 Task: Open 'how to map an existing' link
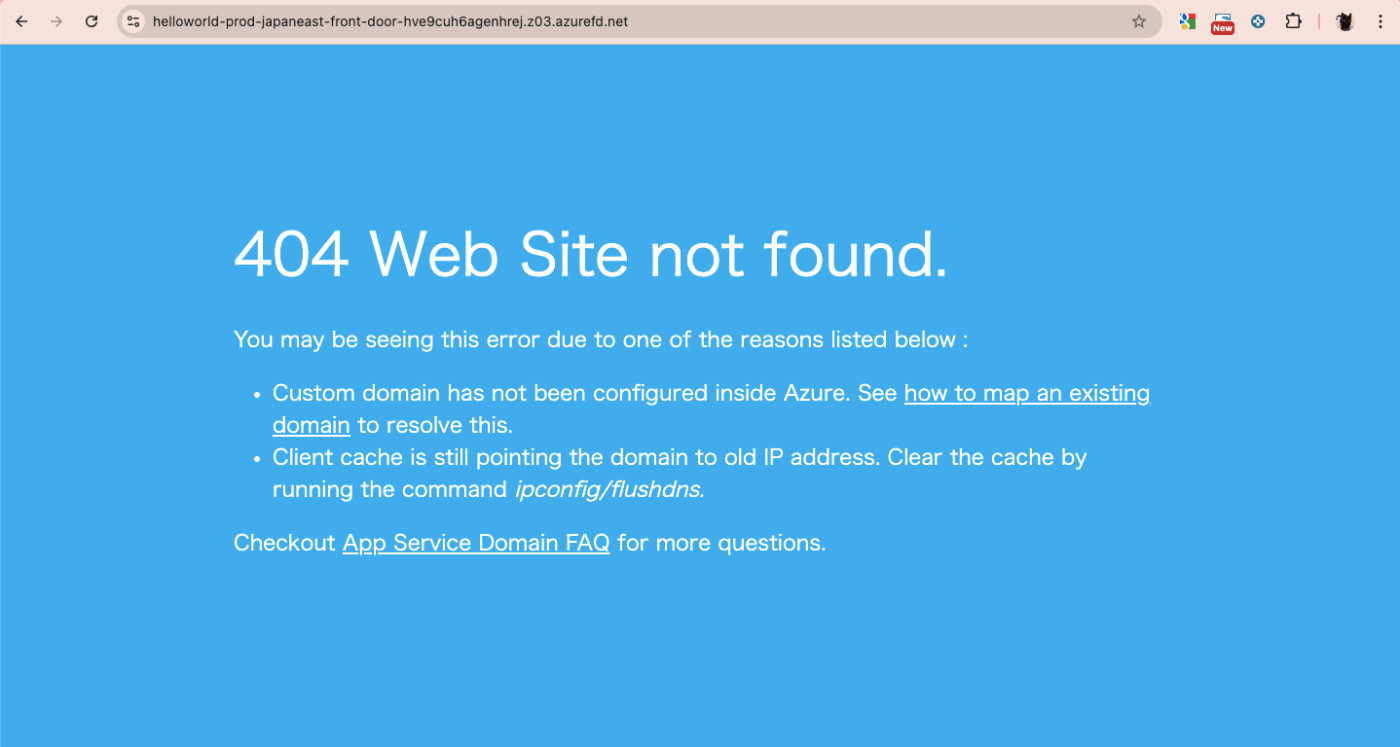(x=1027, y=393)
